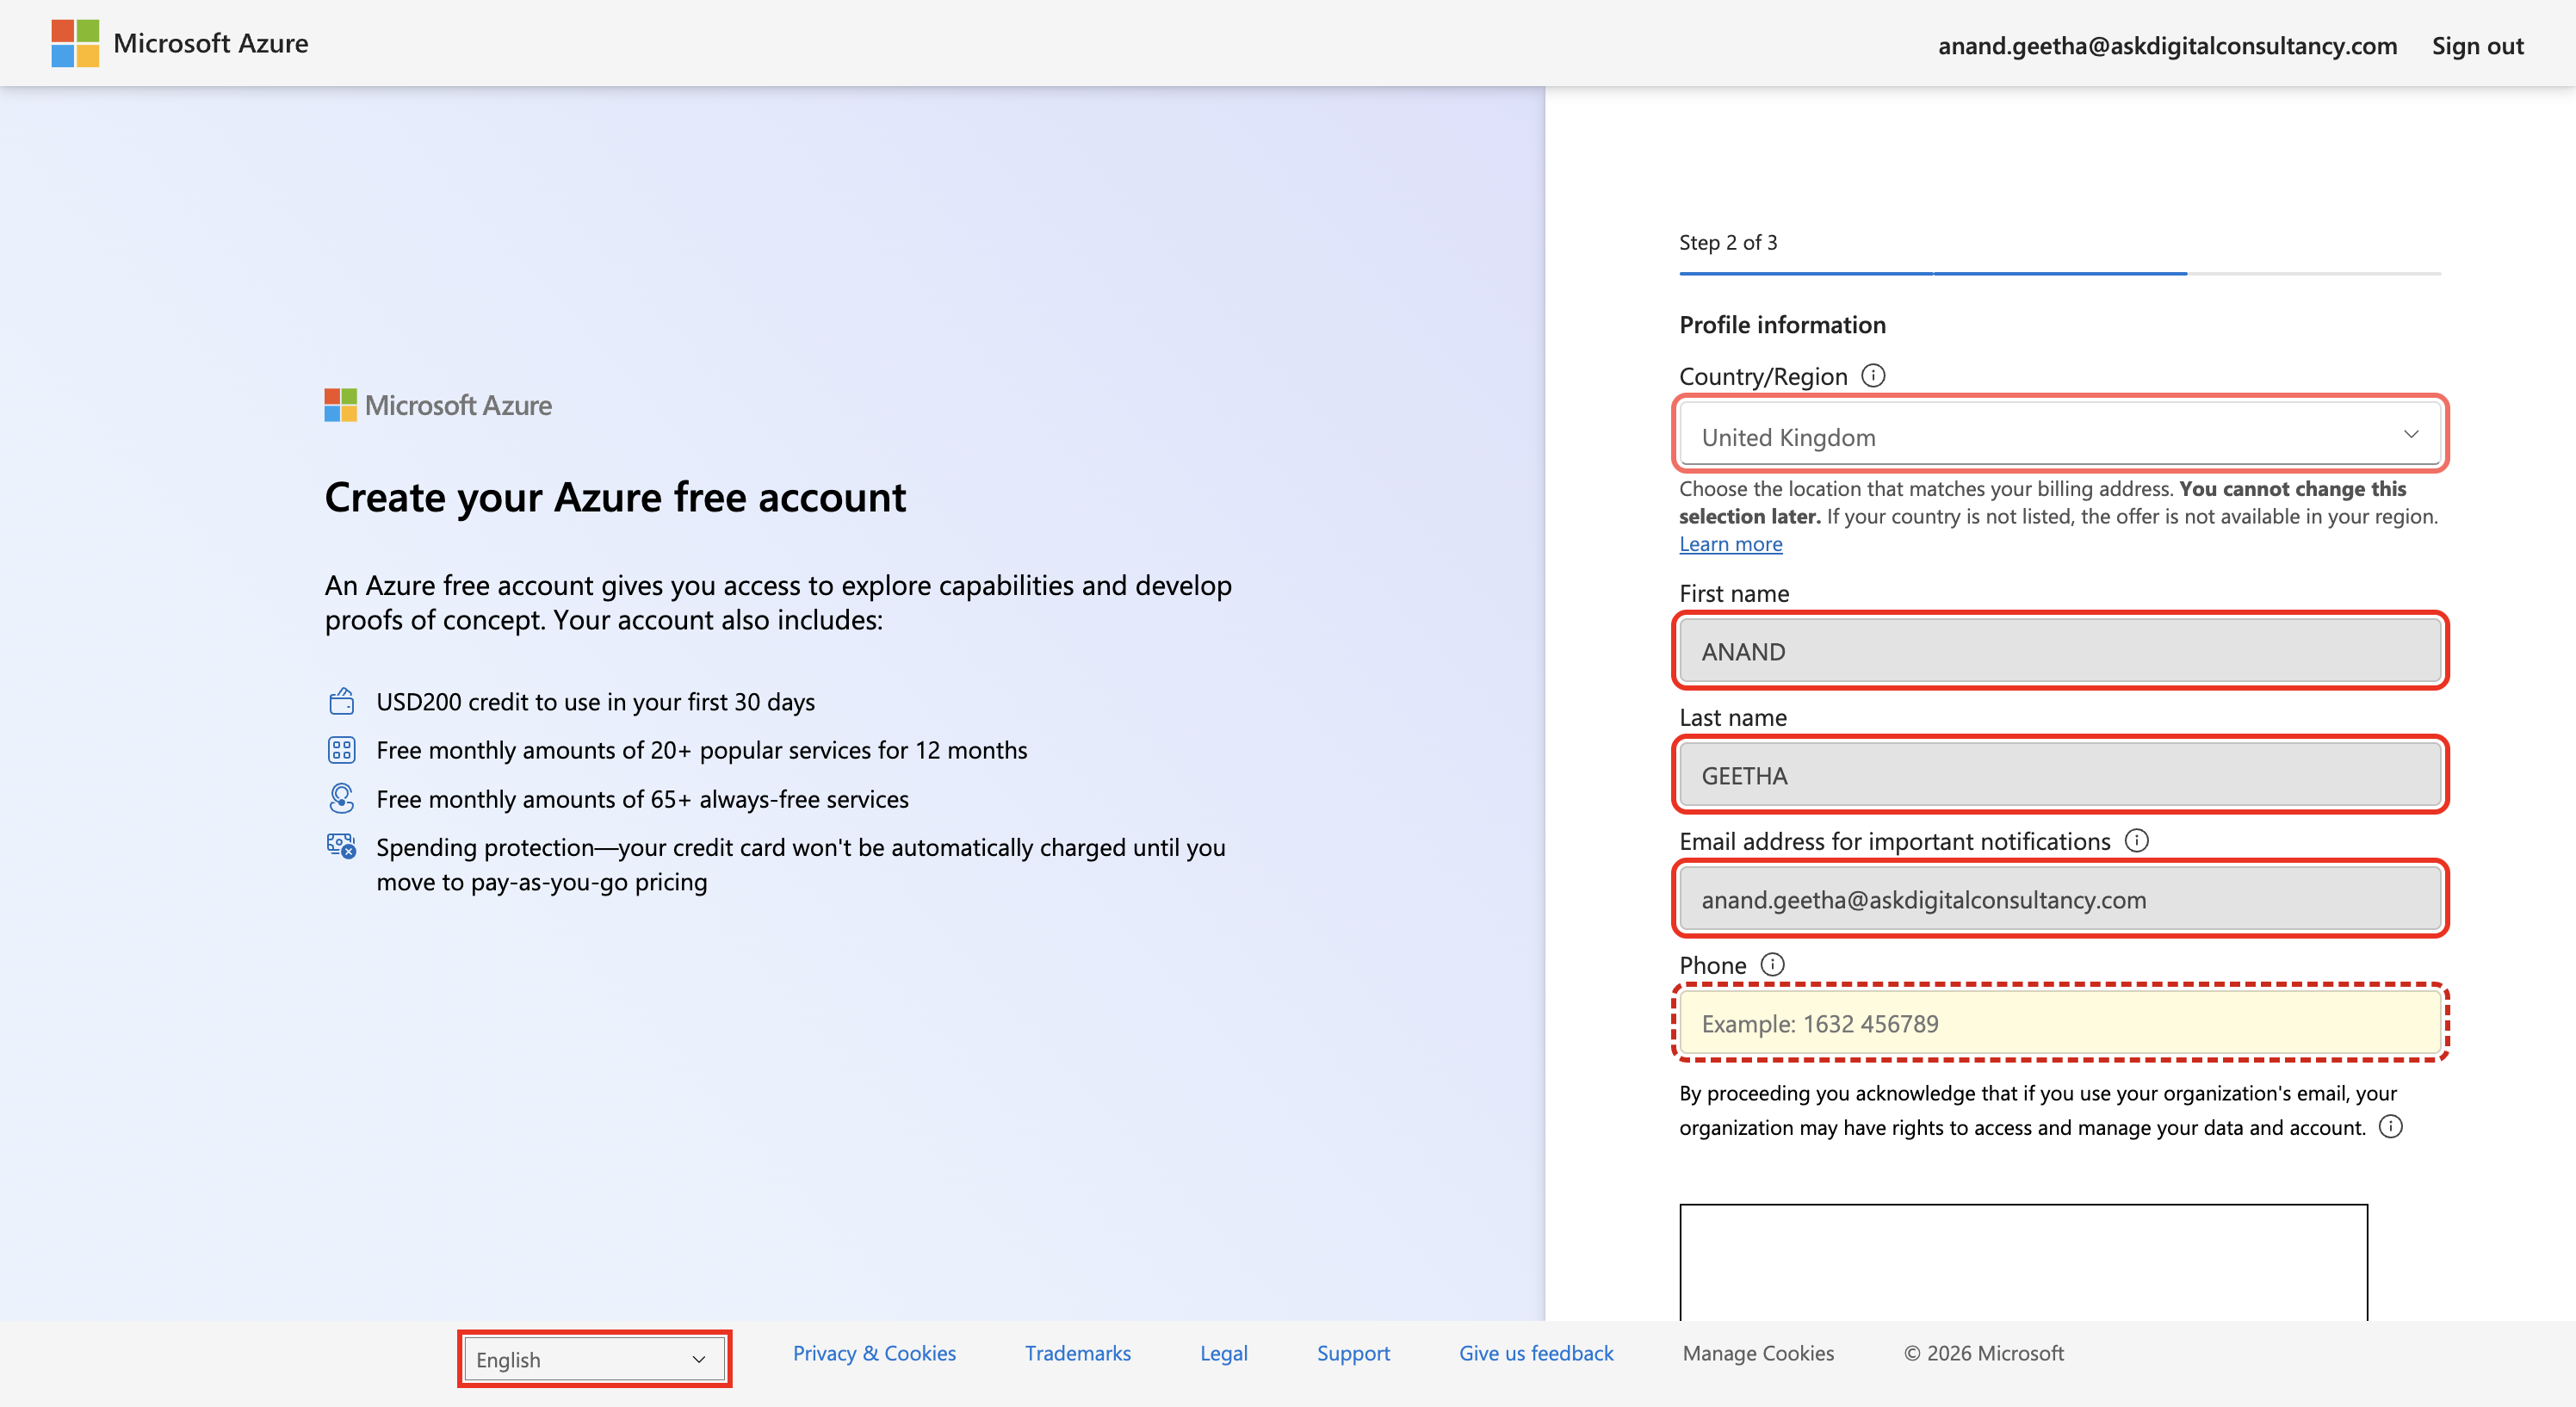
Task: Click the chevron in United Kingdom selector
Action: [x=2411, y=434]
